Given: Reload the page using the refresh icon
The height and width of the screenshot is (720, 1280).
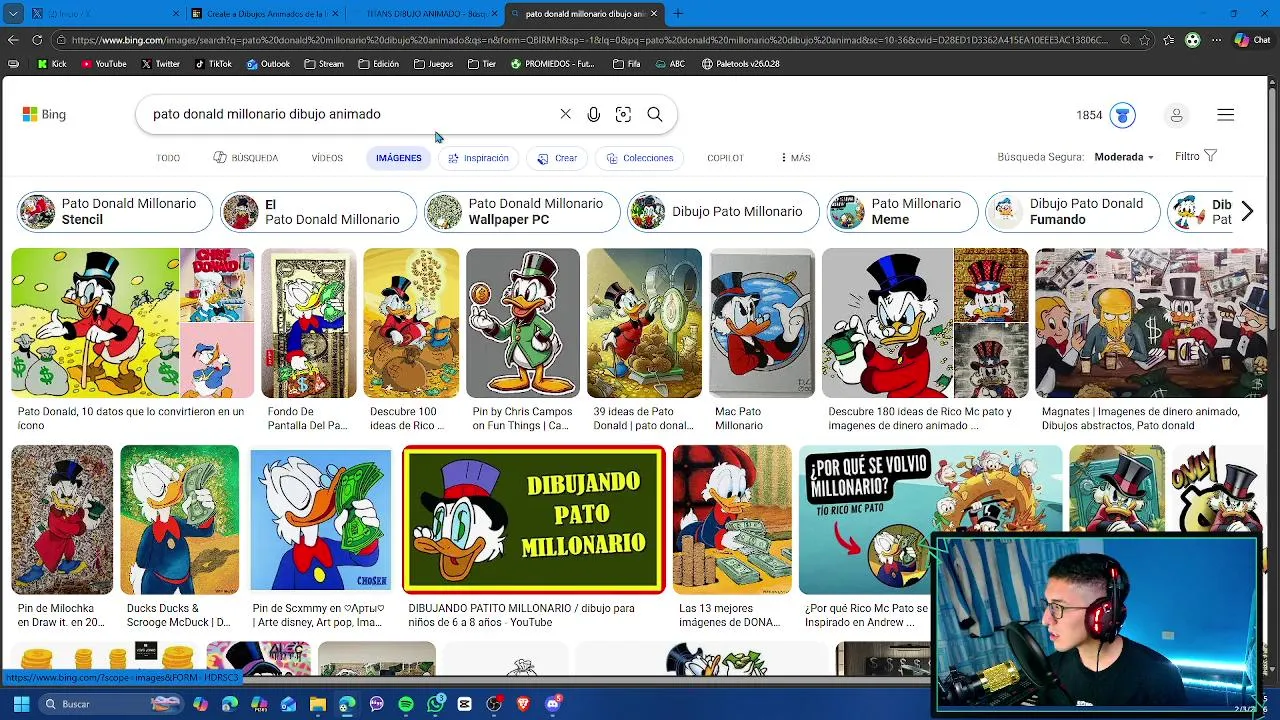Looking at the screenshot, I should 37,40.
